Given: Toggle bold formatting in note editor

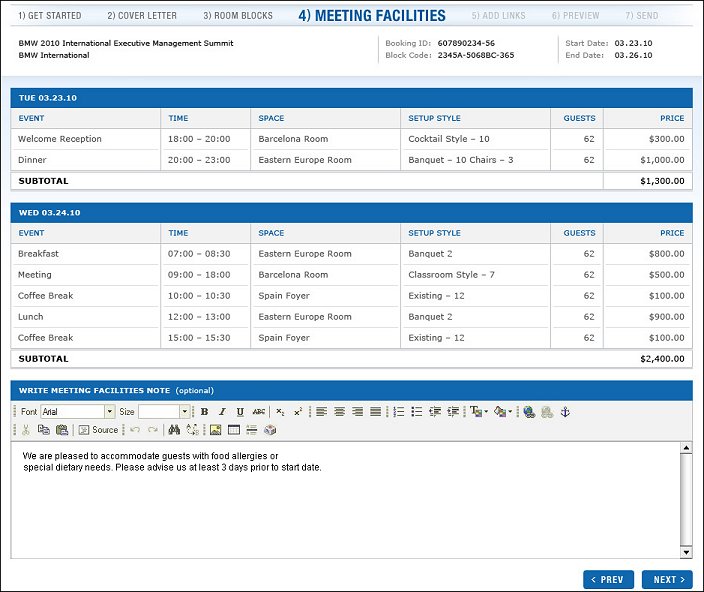Looking at the screenshot, I should [204, 412].
